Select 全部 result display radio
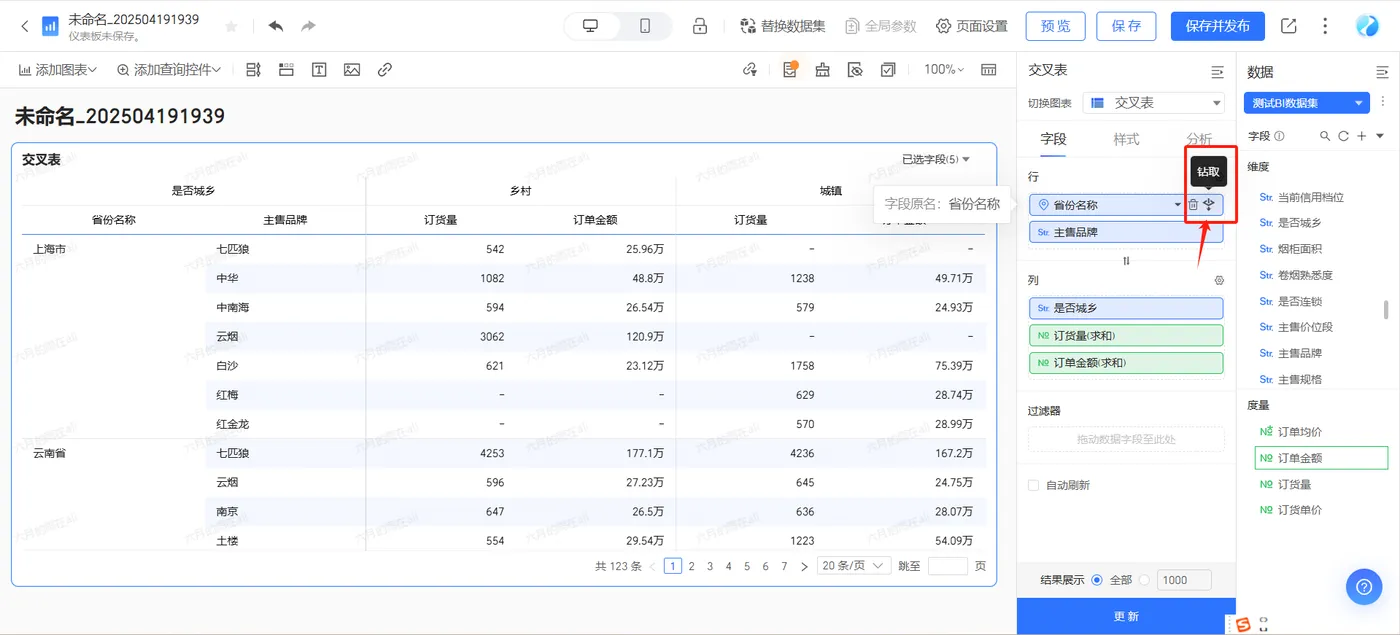Viewport: 1400px width, 635px height. [x=1097, y=580]
